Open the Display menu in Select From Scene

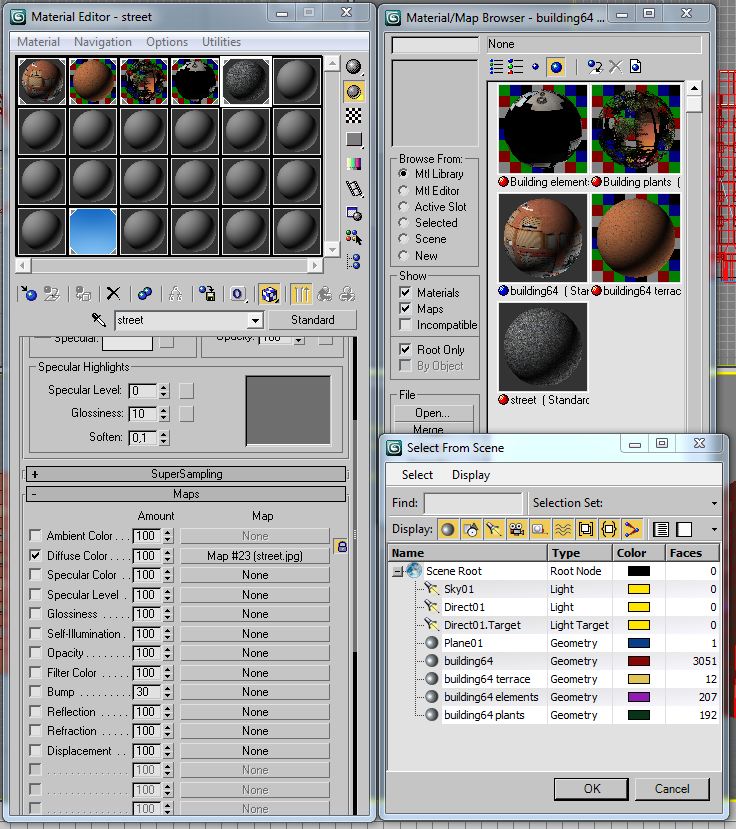pos(471,475)
